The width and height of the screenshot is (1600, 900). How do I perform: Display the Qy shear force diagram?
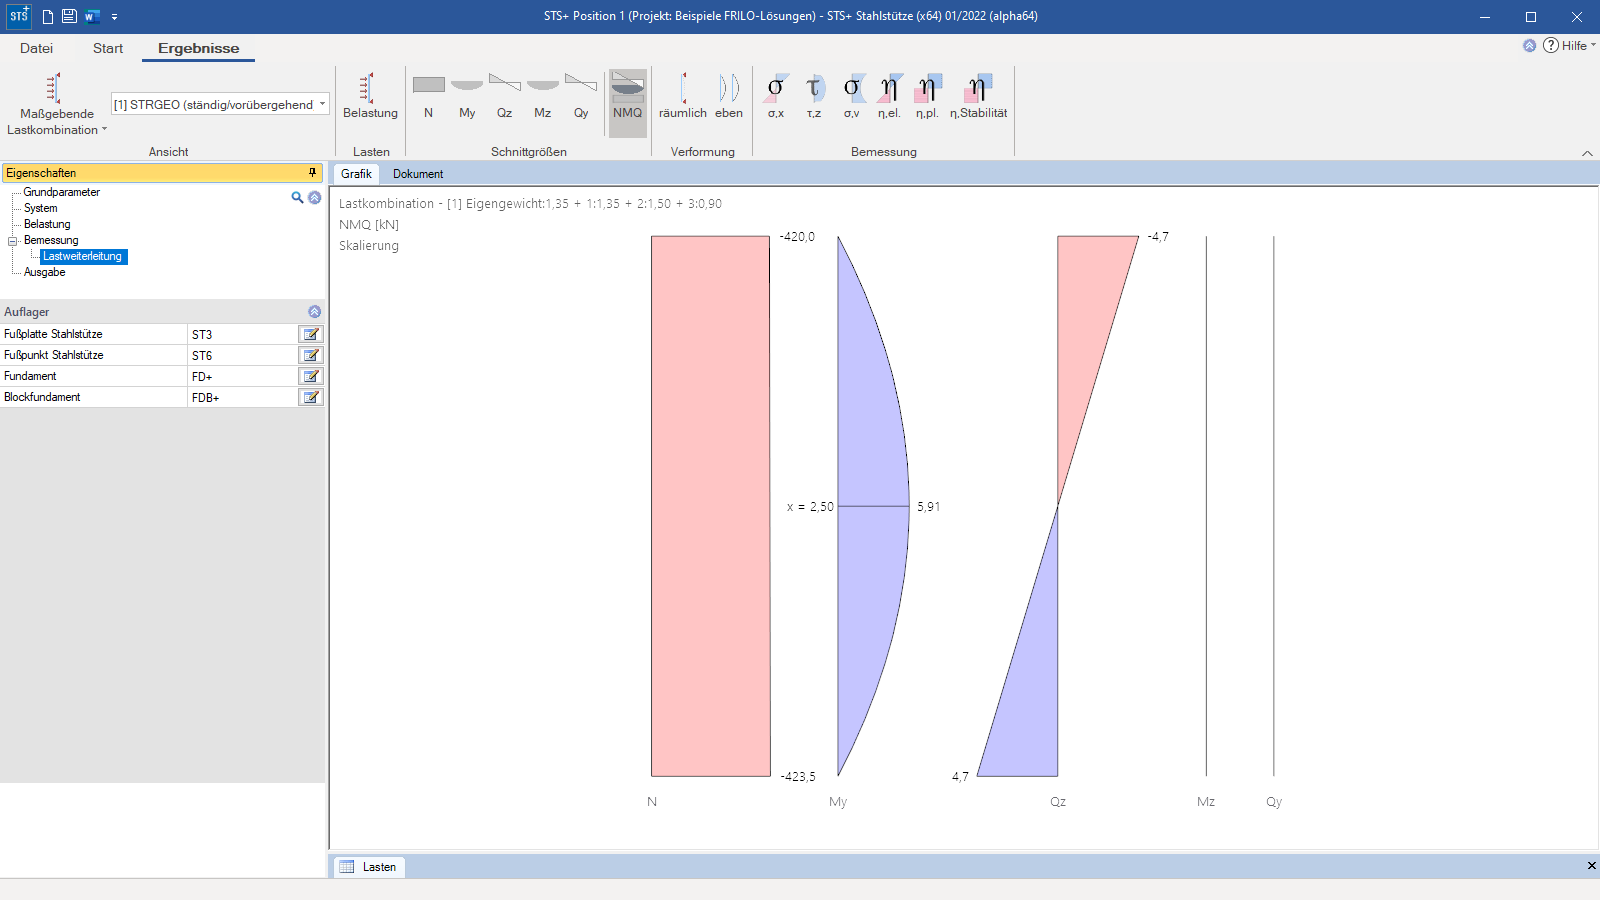581,97
